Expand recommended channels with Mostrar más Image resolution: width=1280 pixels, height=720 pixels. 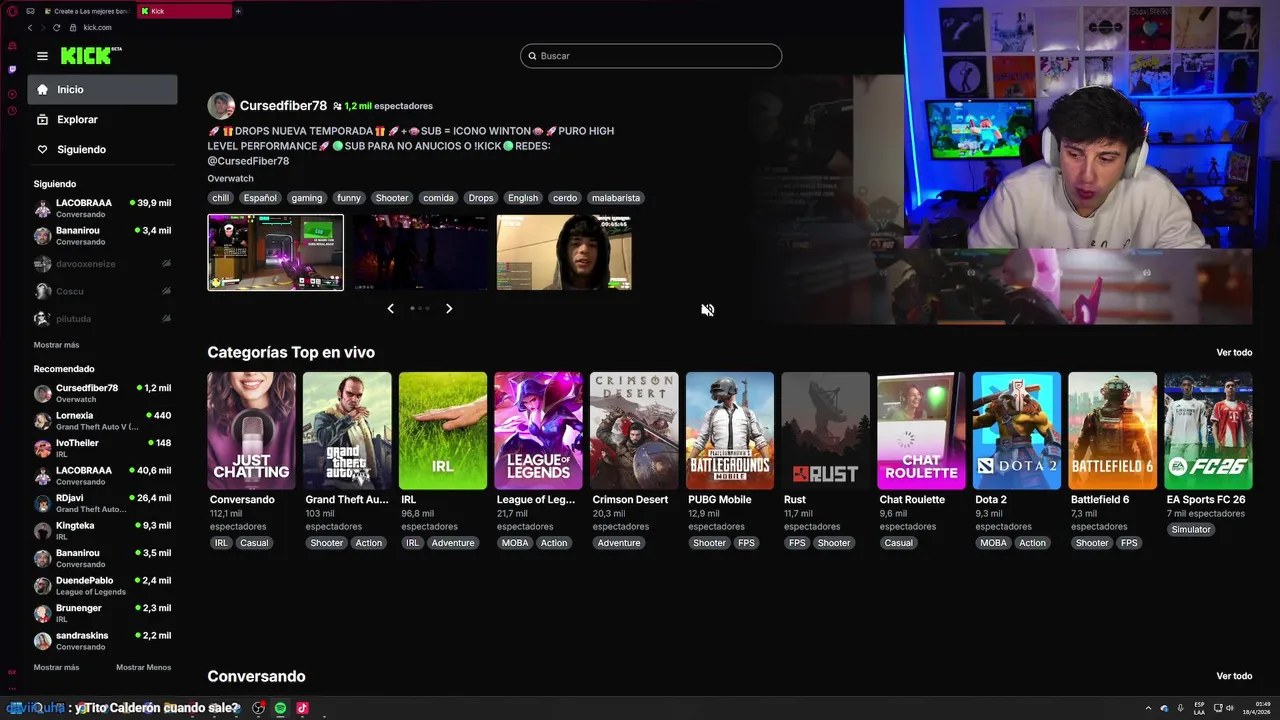56,667
